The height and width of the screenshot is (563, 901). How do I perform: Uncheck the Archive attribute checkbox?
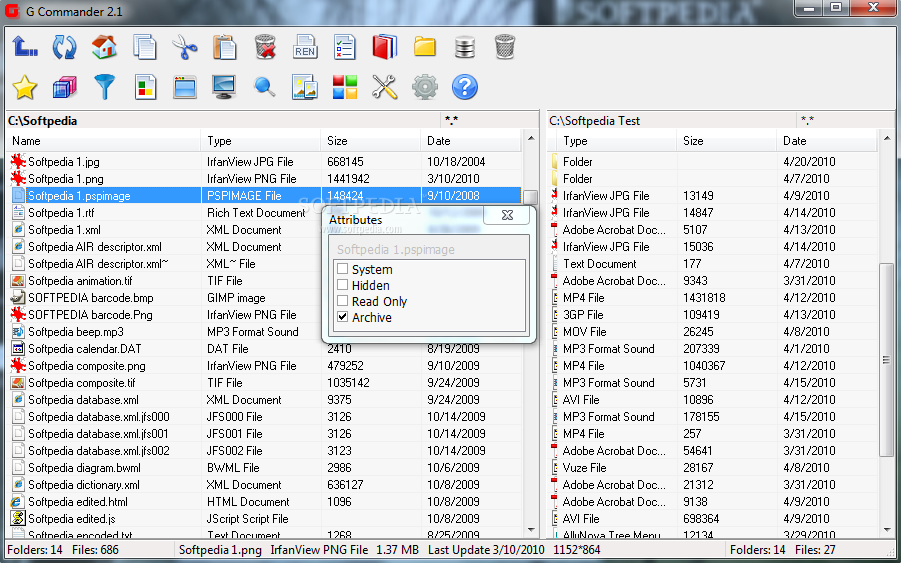342,317
